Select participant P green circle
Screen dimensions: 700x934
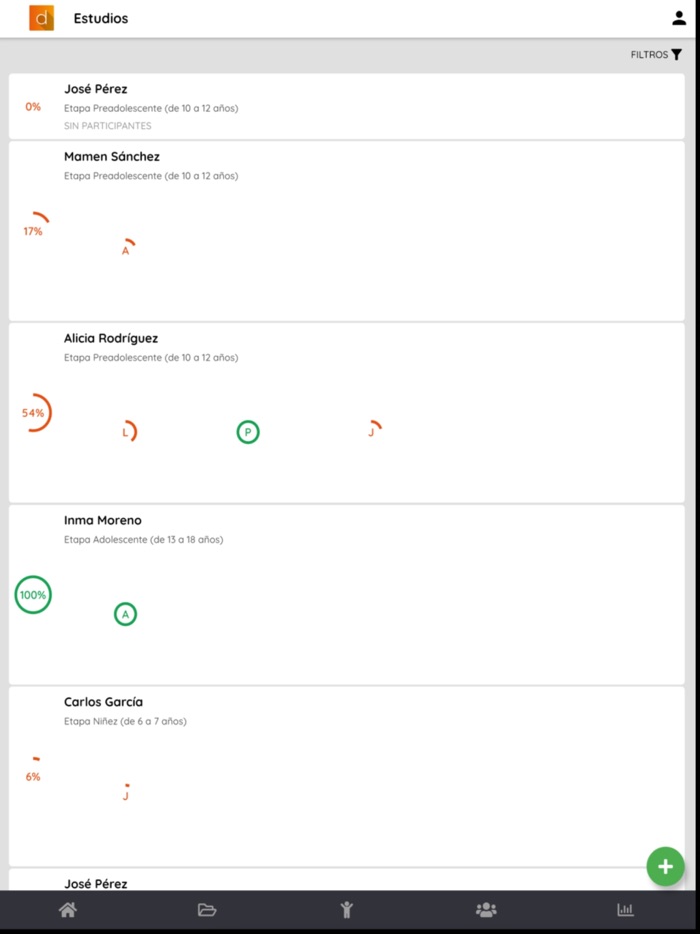[x=248, y=432]
